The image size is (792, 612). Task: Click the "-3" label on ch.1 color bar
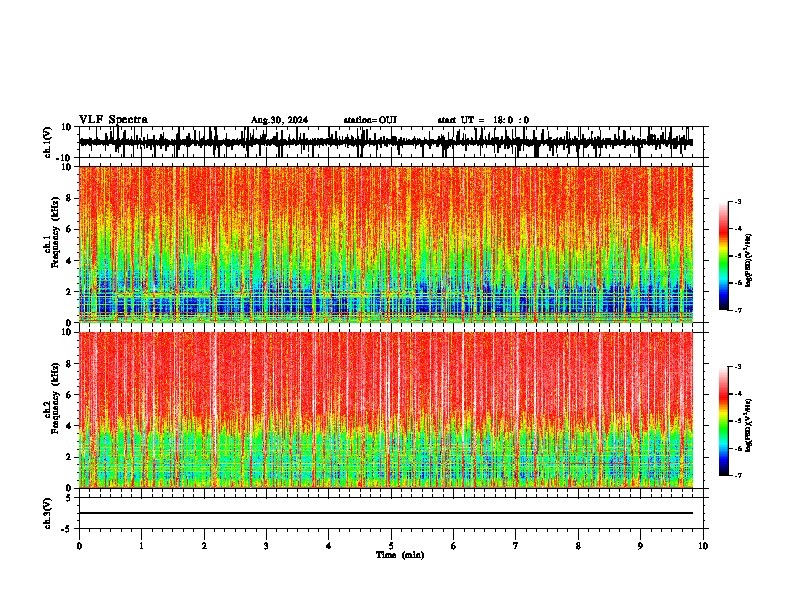click(x=737, y=201)
